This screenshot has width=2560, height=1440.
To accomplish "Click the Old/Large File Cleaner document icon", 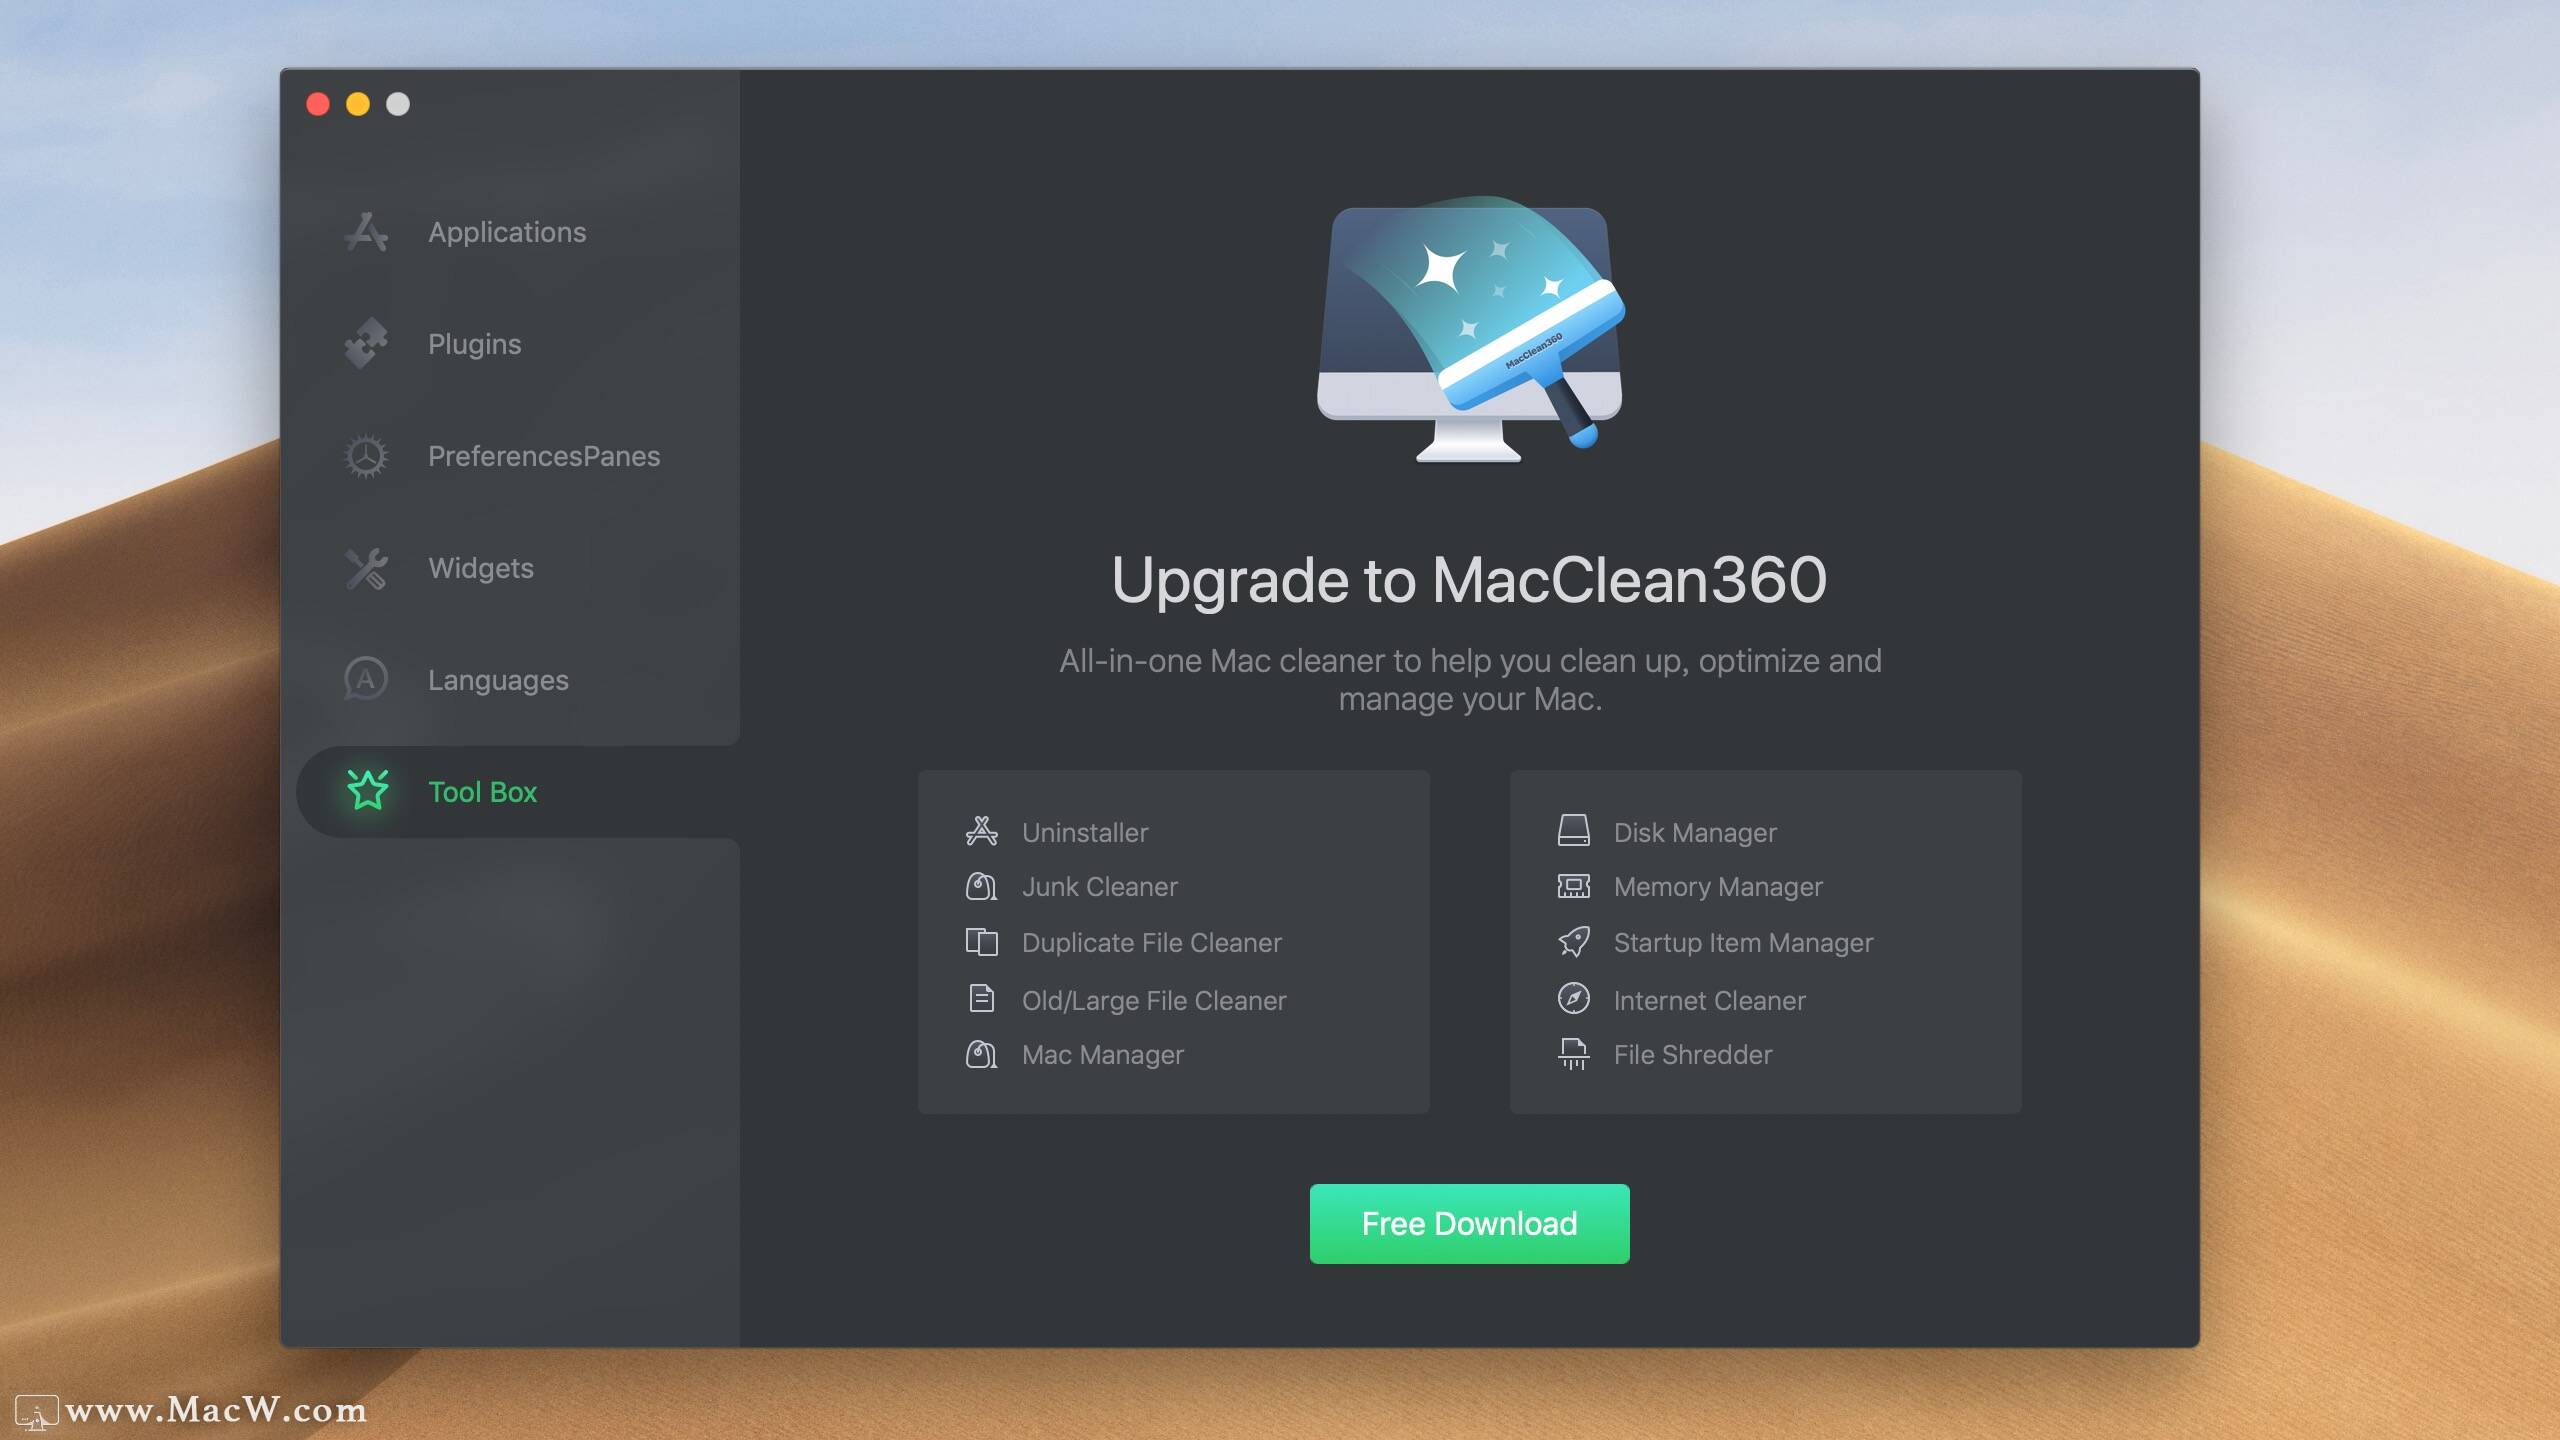I will [982, 999].
